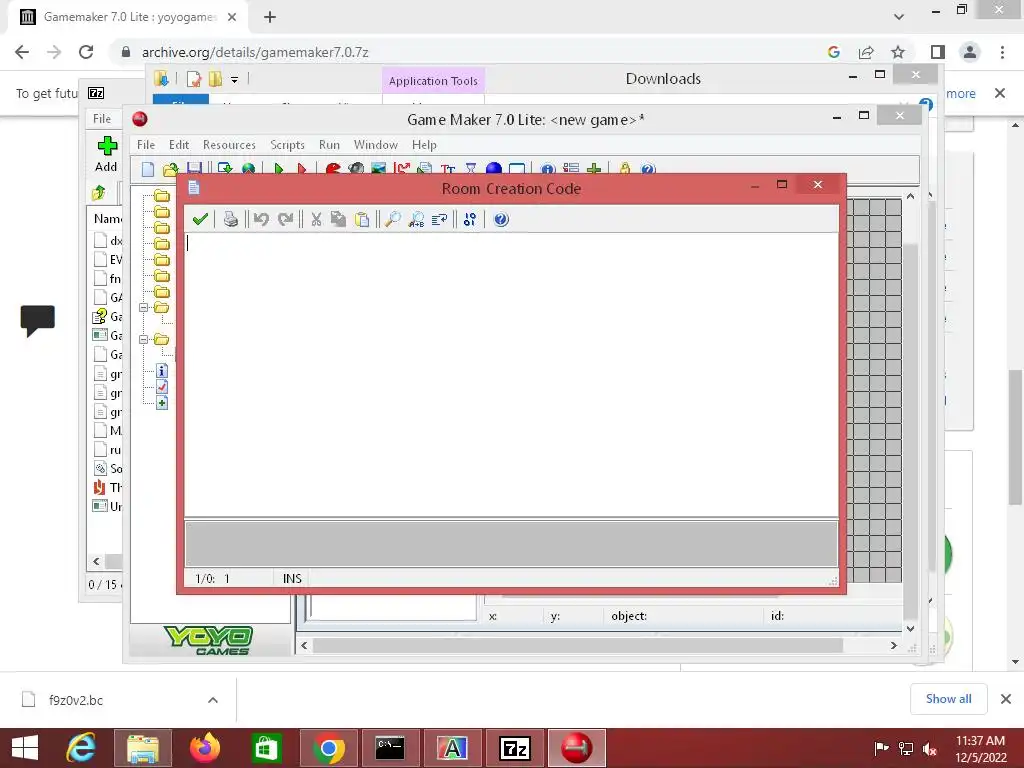
Task: Reload the archive.org page
Action: click(86, 52)
